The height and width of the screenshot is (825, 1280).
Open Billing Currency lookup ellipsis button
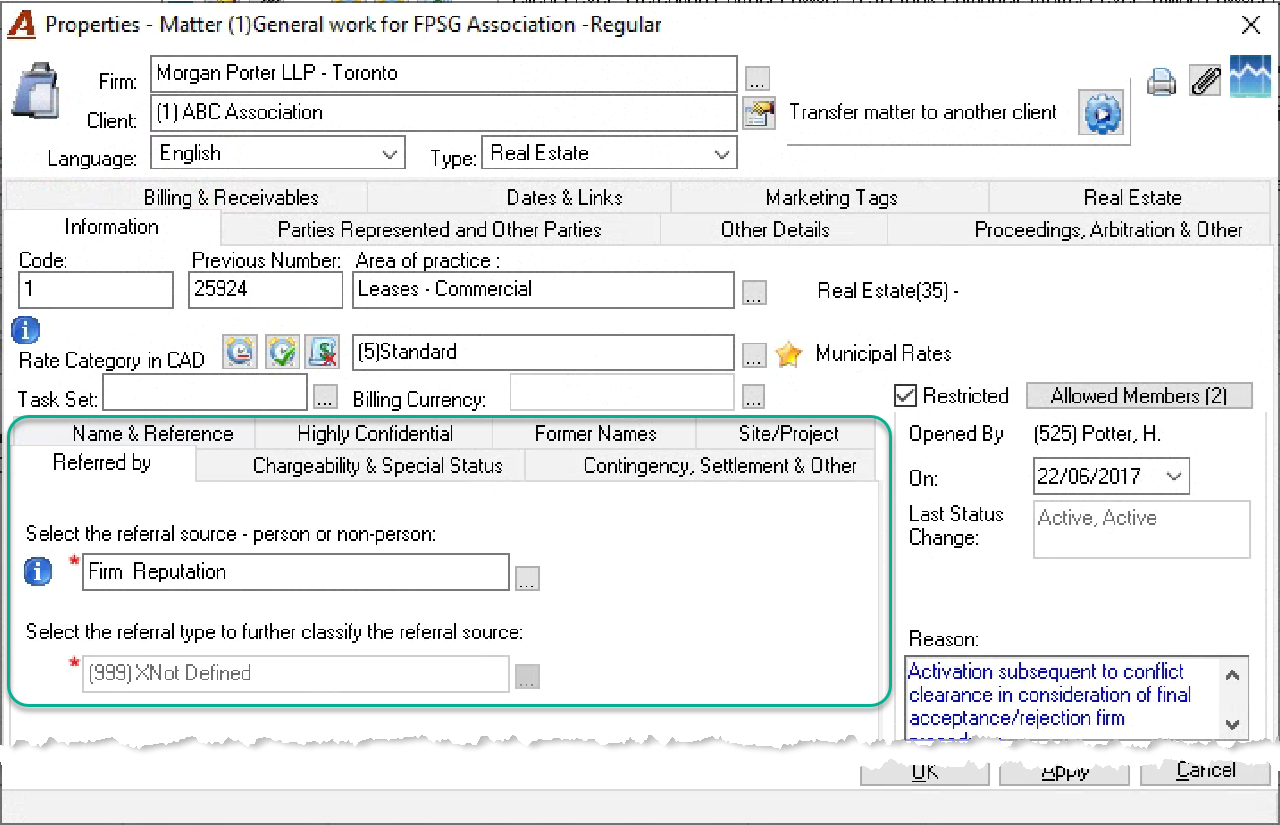tap(755, 397)
